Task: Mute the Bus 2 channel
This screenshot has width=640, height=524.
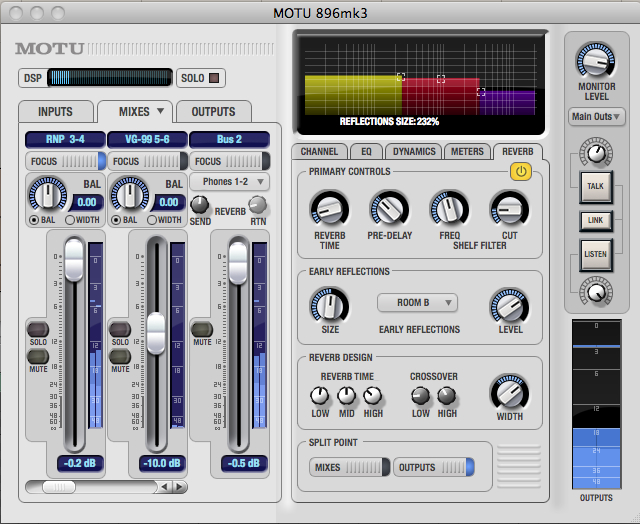Action: tap(202, 329)
